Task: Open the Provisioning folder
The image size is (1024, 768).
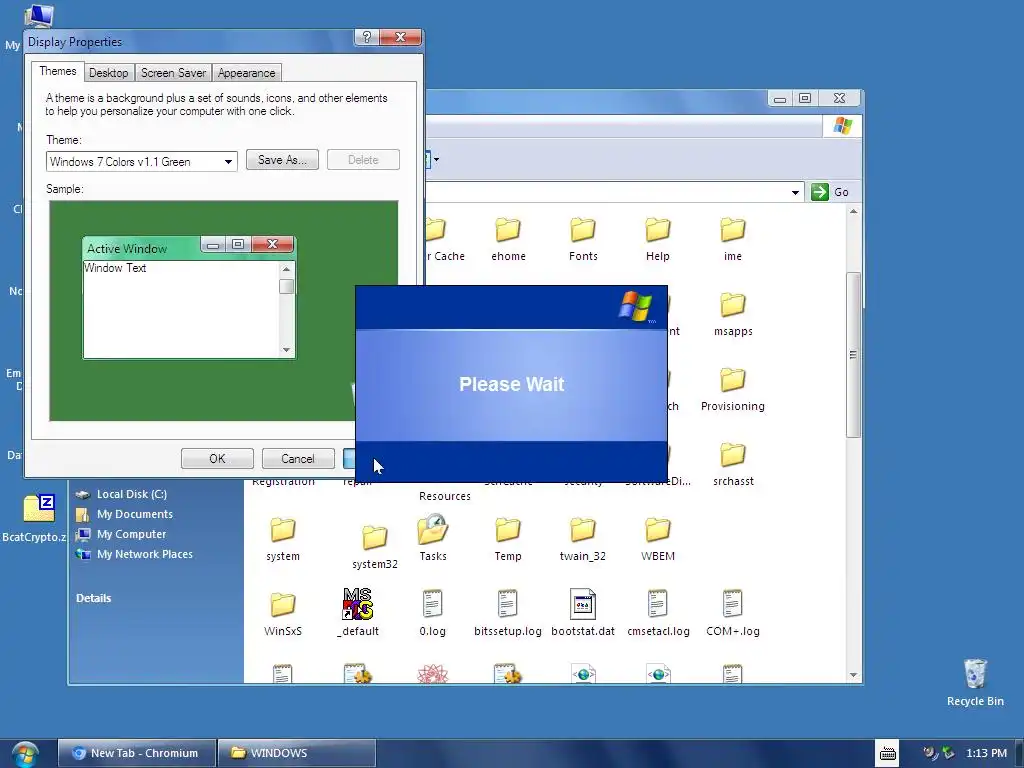Action: point(733,389)
